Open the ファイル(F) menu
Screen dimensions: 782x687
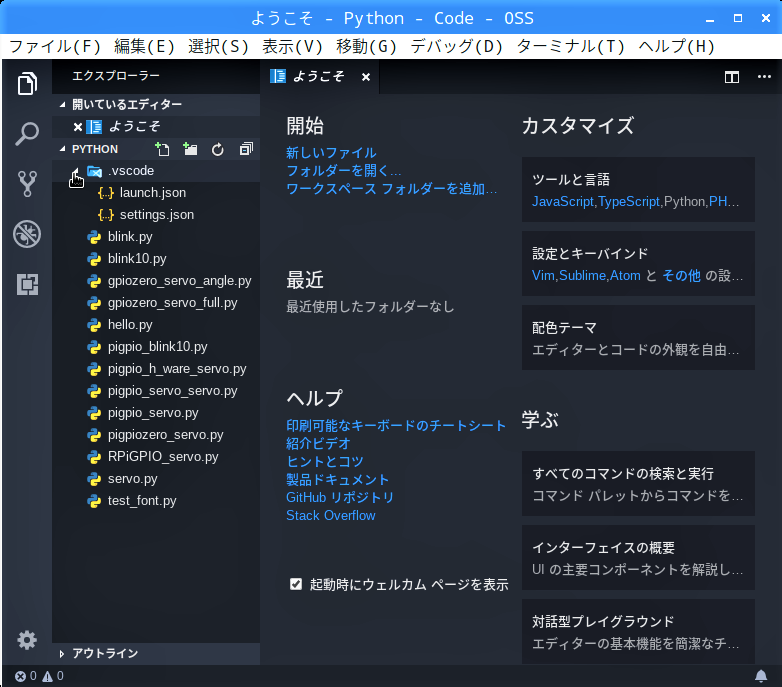click(55, 46)
